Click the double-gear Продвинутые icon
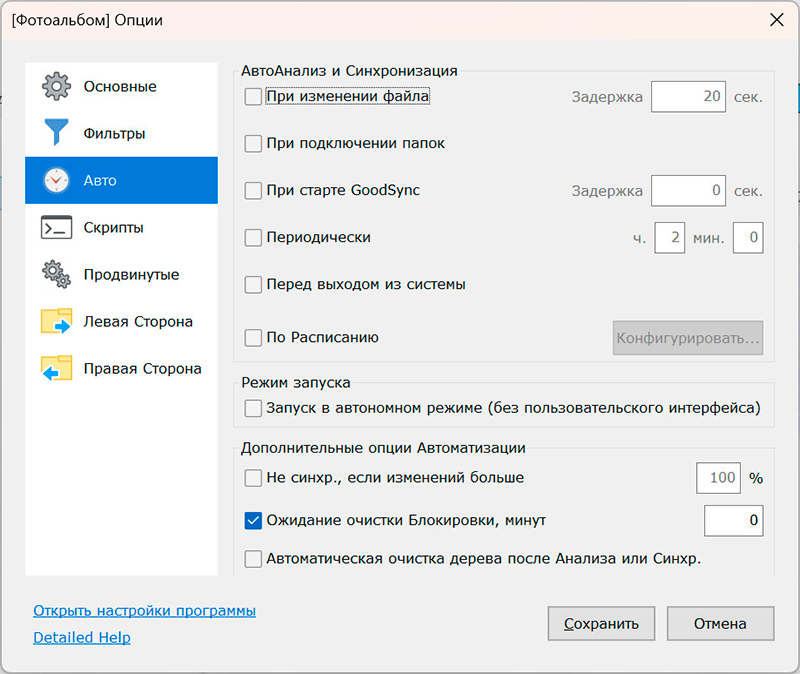 tap(56, 275)
